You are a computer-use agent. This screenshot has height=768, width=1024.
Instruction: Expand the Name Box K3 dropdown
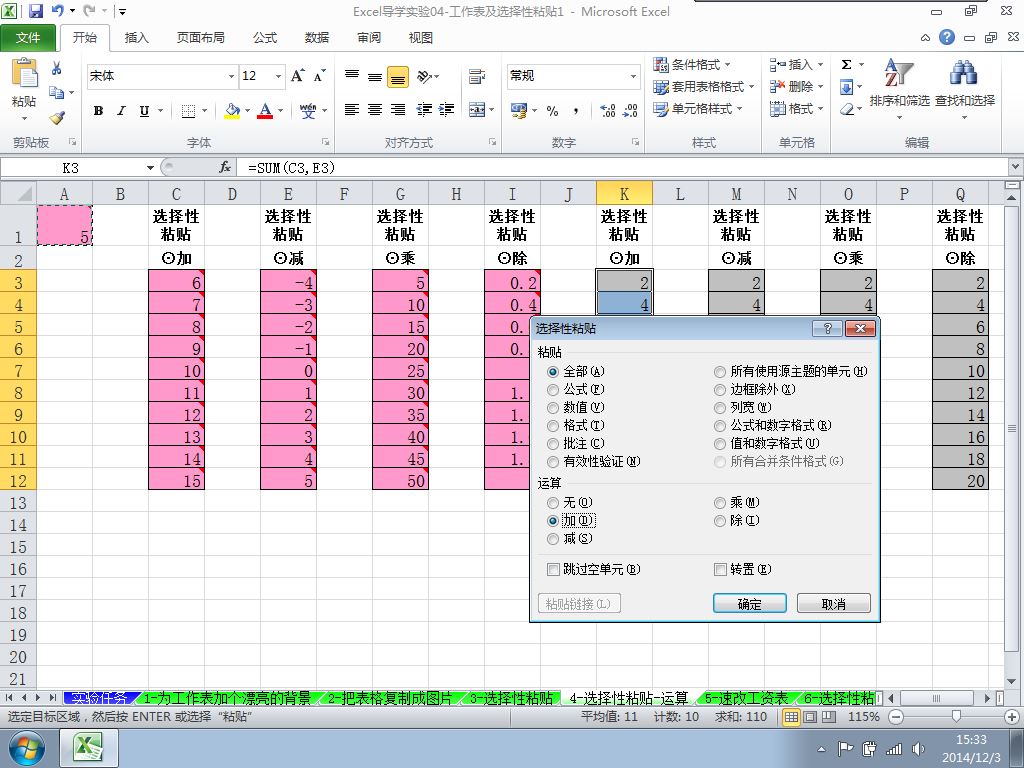coord(150,168)
